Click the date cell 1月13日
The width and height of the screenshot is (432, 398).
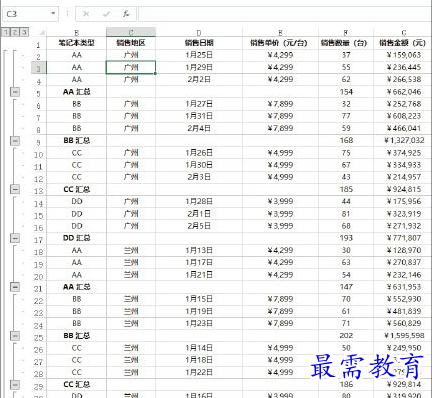199,250
